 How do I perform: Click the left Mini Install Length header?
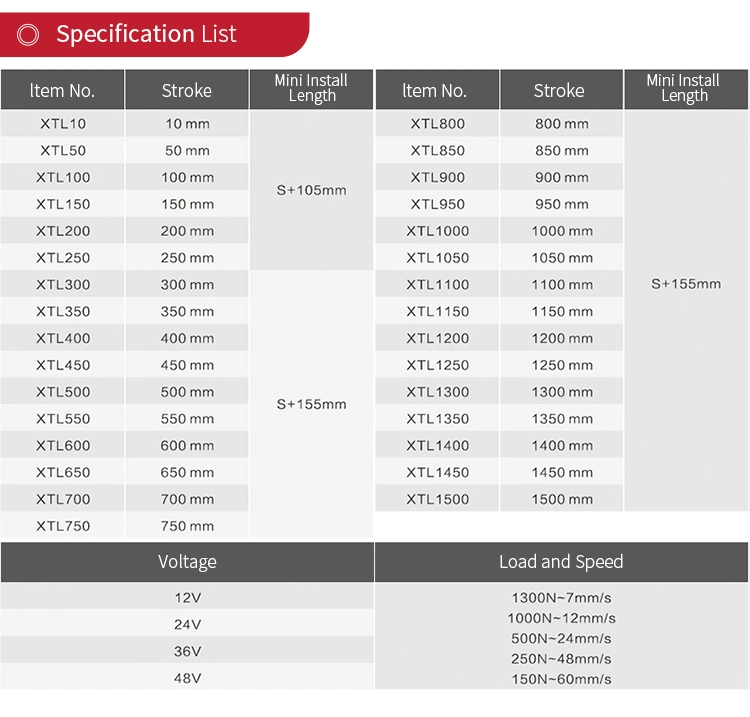point(311,89)
